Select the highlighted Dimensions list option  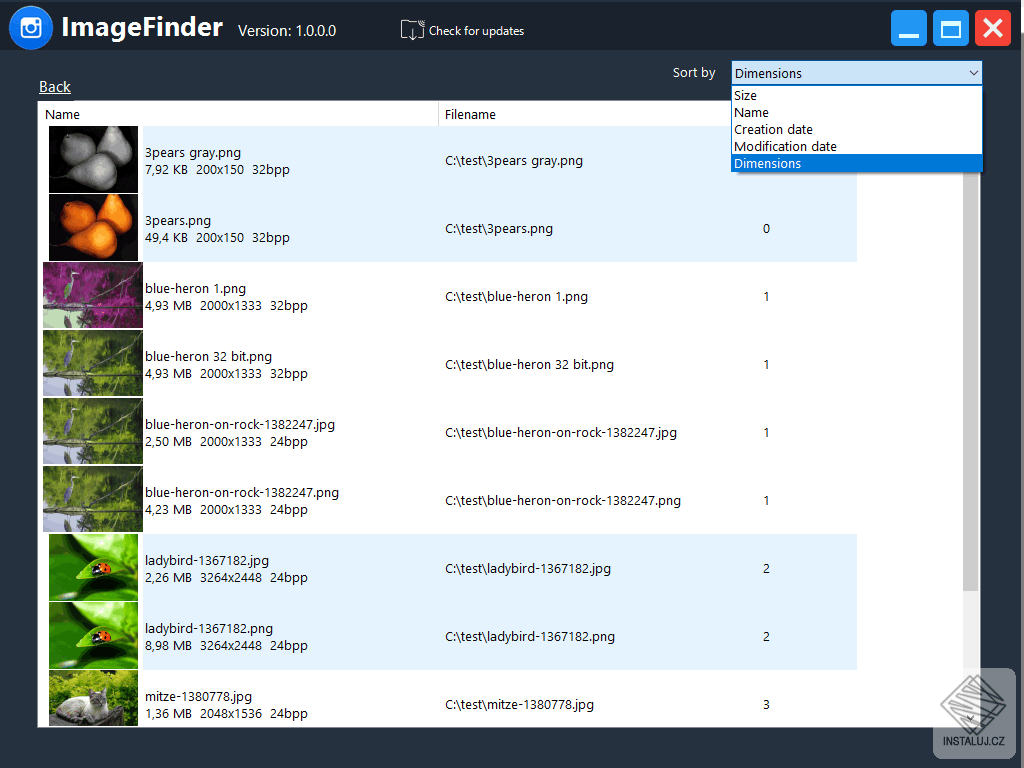pyautogui.click(x=856, y=163)
